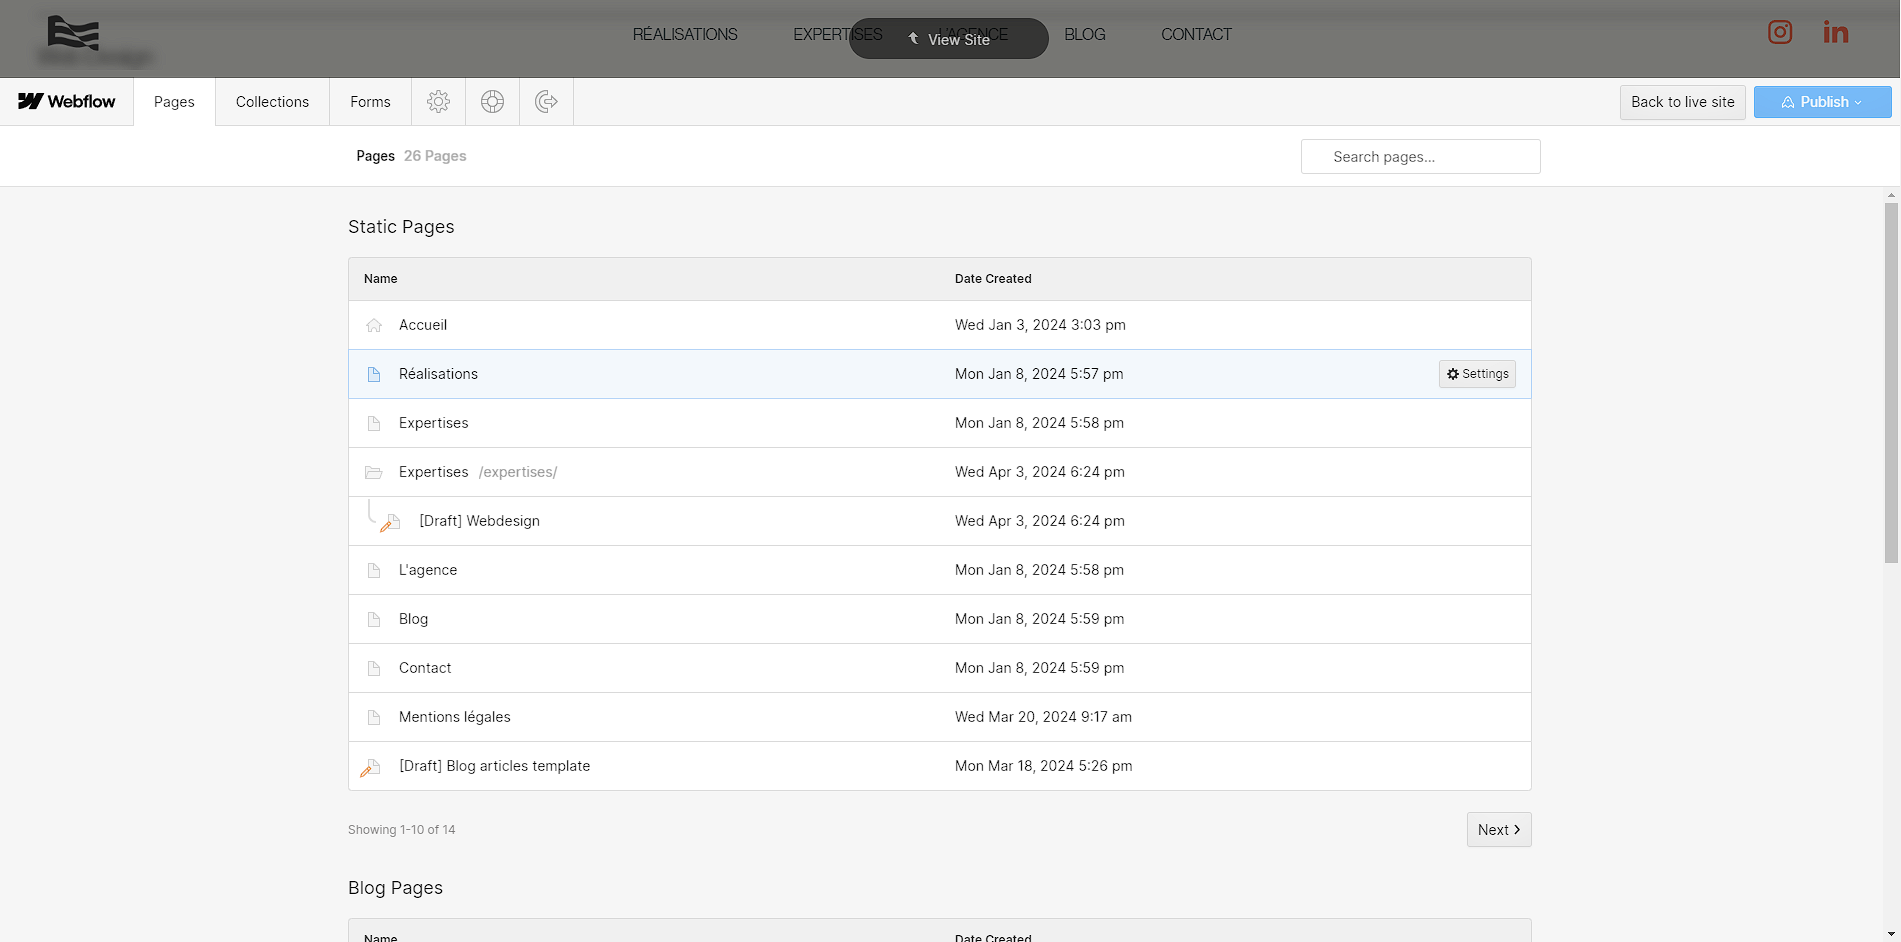Click the Webflow logo
Image resolution: width=1901 pixels, height=942 pixels.
tap(66, 101)
